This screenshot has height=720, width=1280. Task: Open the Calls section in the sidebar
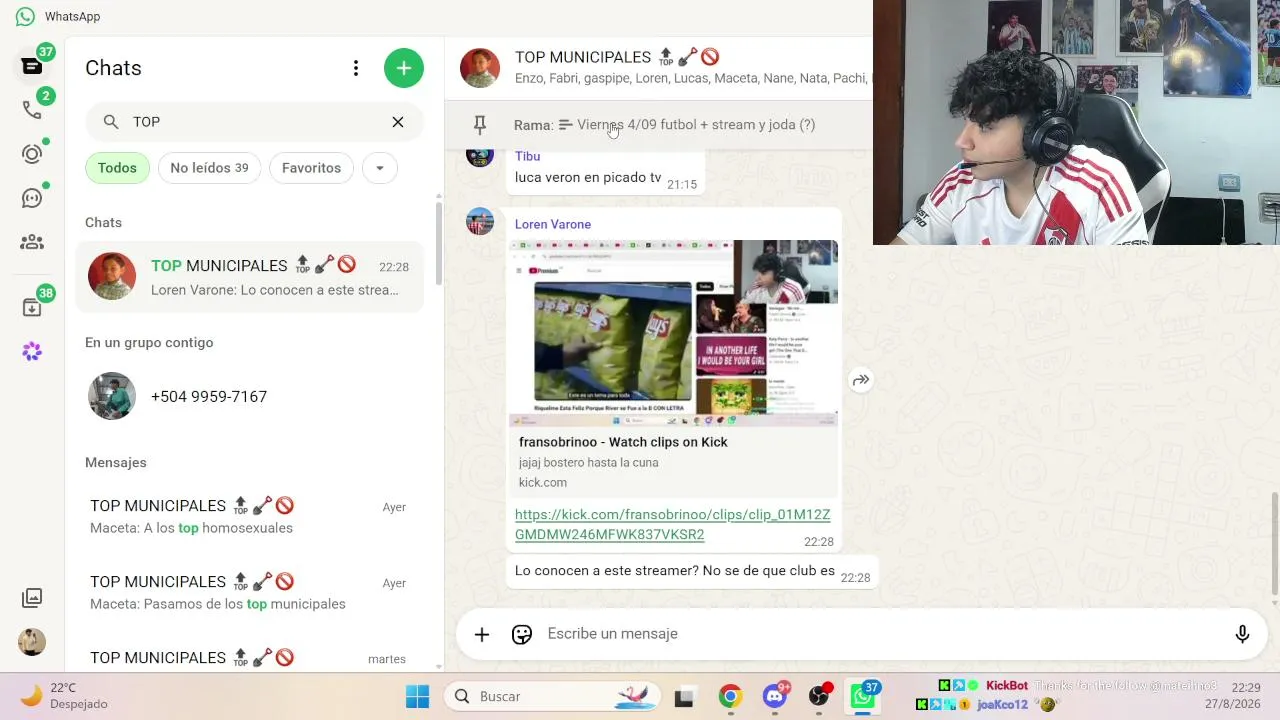[32, 109]
